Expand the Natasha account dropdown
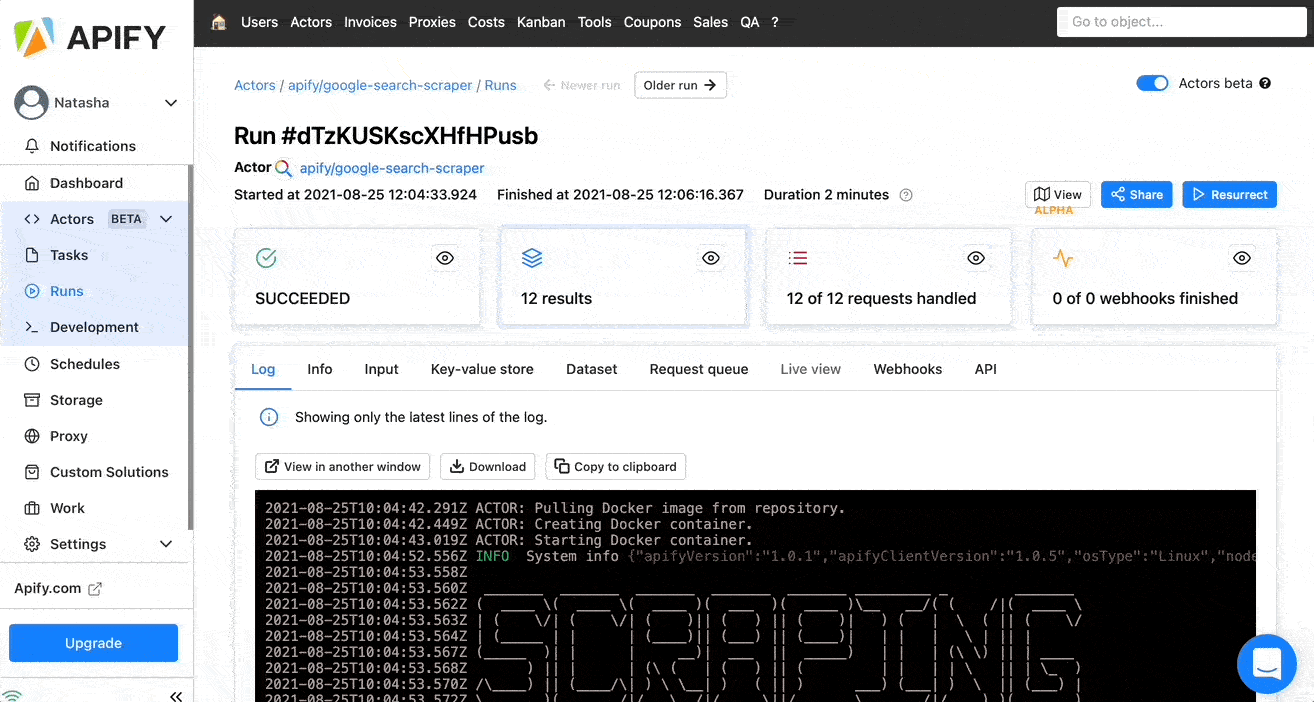This screenshot has height=702, width=1314. coord(171,103)
